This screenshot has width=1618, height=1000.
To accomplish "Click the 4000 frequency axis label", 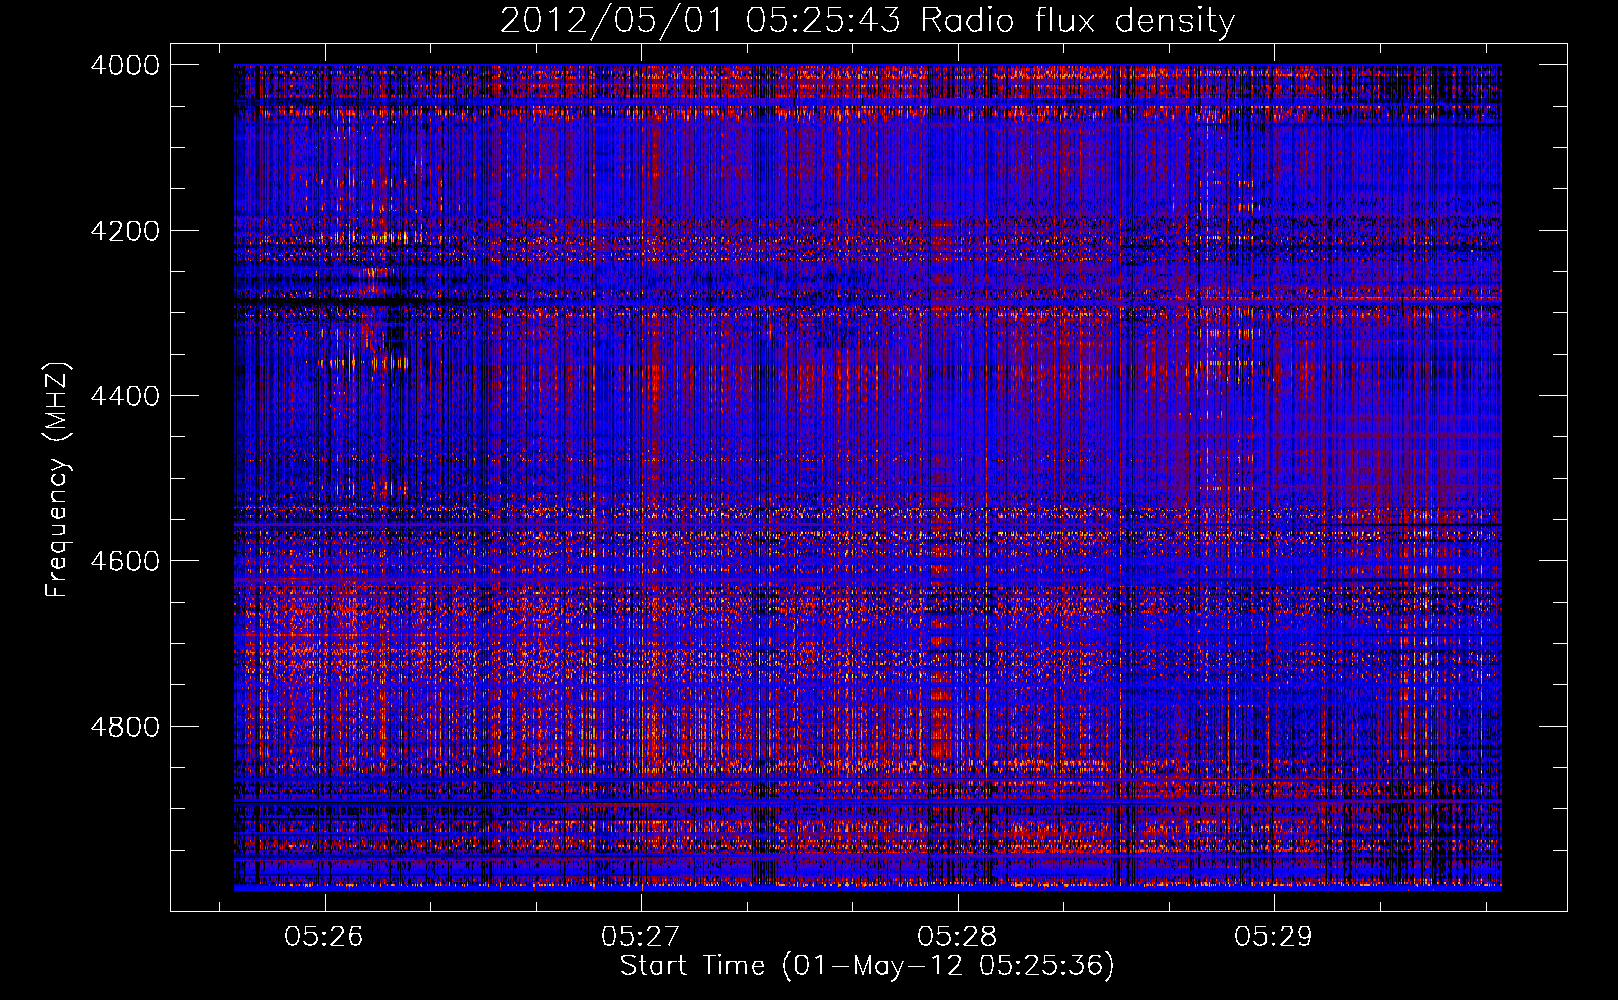I will [x=125, y=65].
